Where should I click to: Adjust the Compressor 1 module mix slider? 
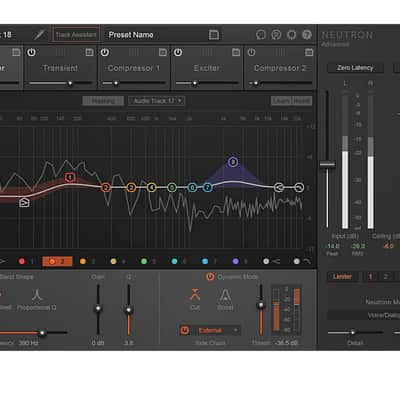click(x=133, y=83)
